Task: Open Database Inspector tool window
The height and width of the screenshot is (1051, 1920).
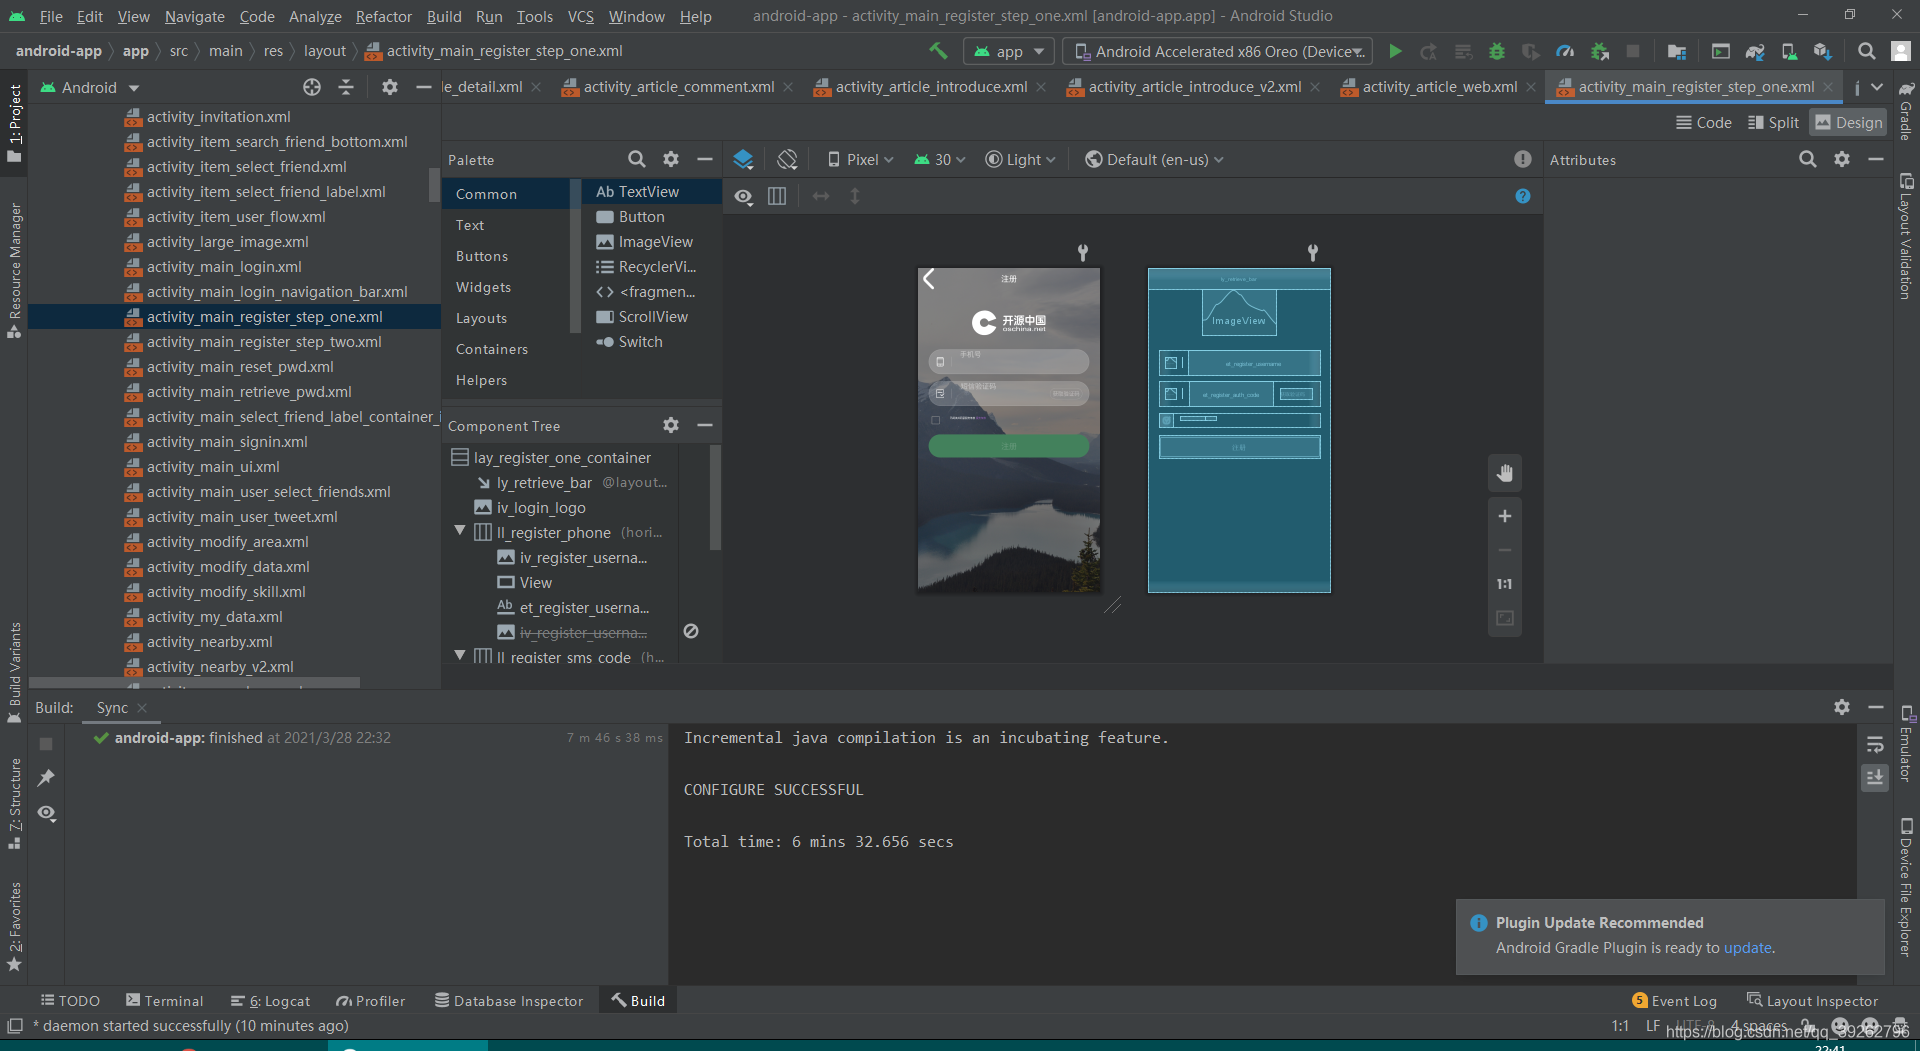Action: coord(508,1000)
